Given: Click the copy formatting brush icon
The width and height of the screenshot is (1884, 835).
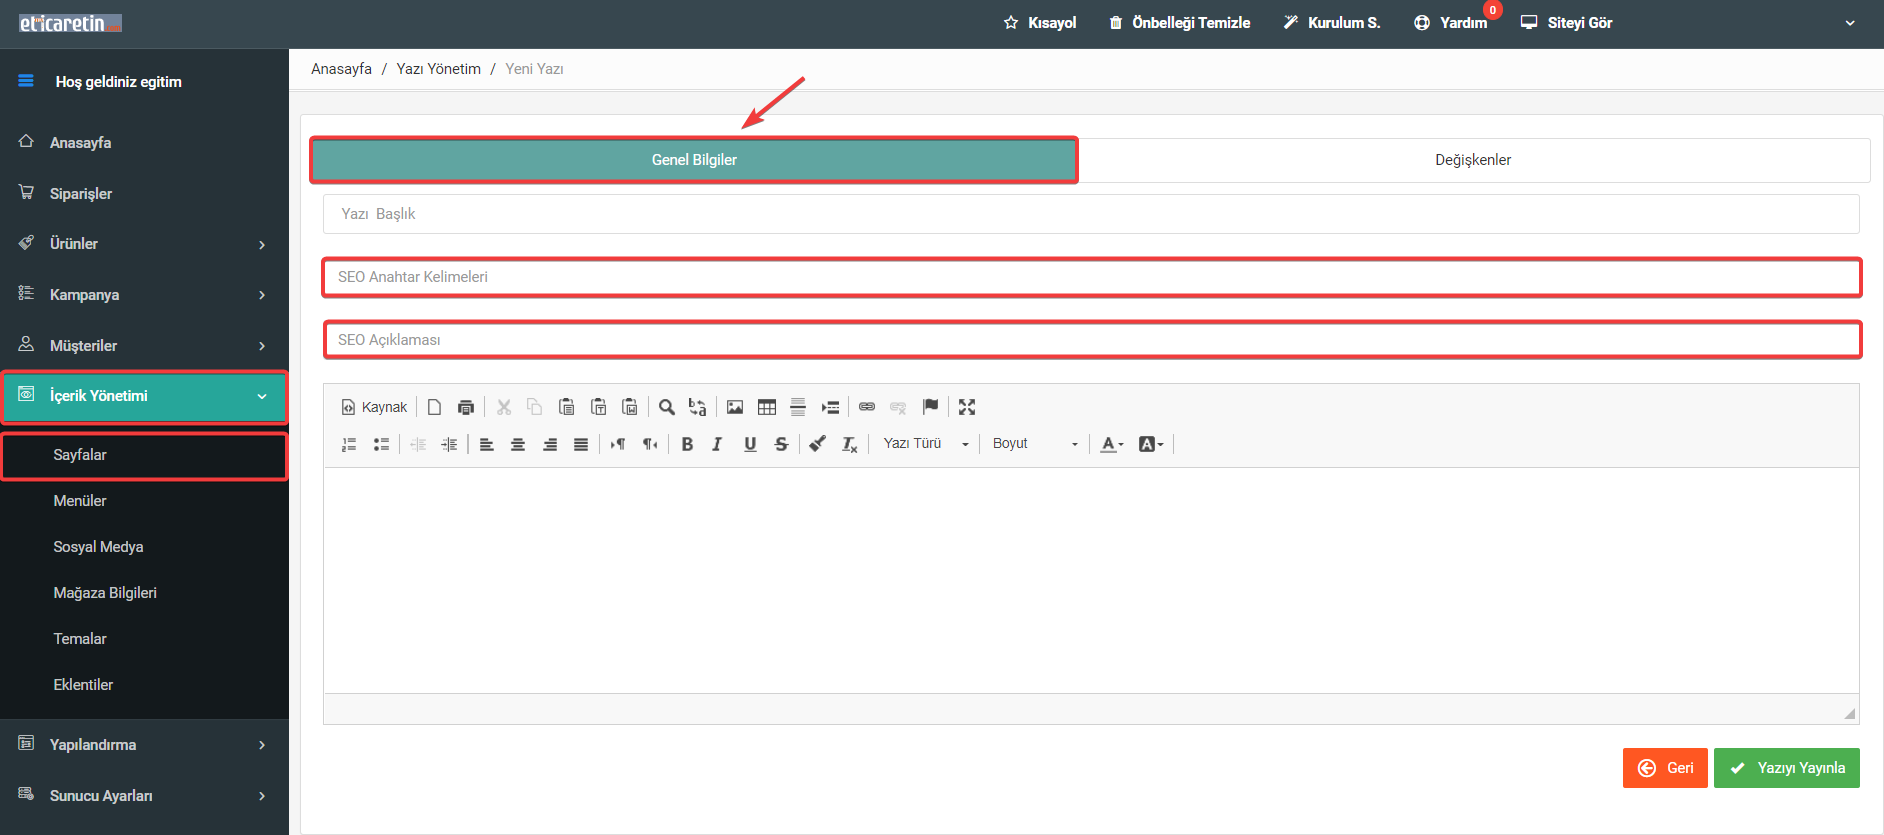Looking at the screenshot, I should [x=818, y=444].
